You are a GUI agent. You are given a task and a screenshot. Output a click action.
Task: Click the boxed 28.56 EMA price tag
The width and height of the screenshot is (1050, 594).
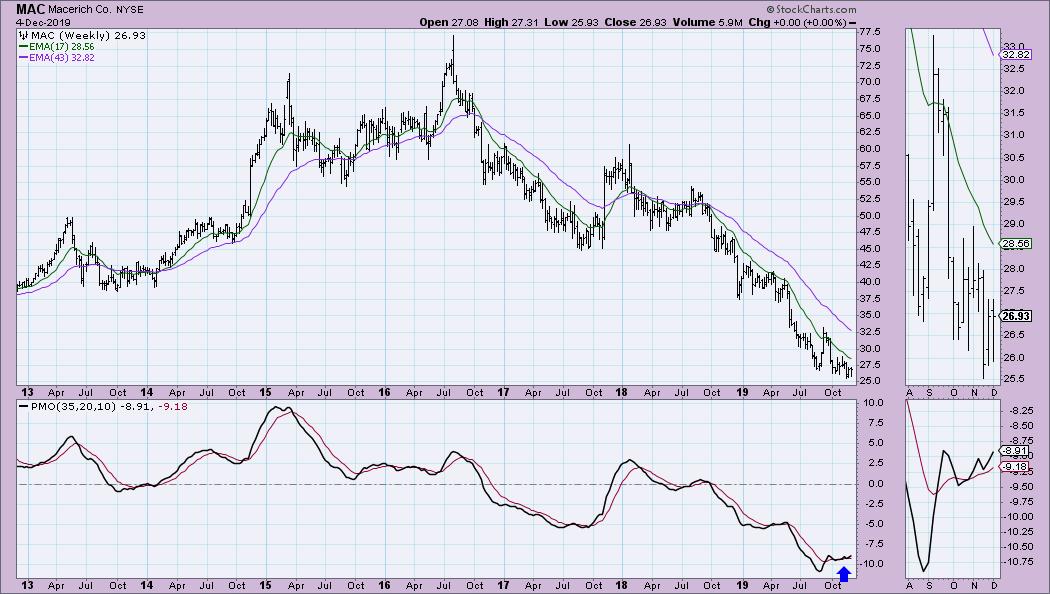(1016, 244)
